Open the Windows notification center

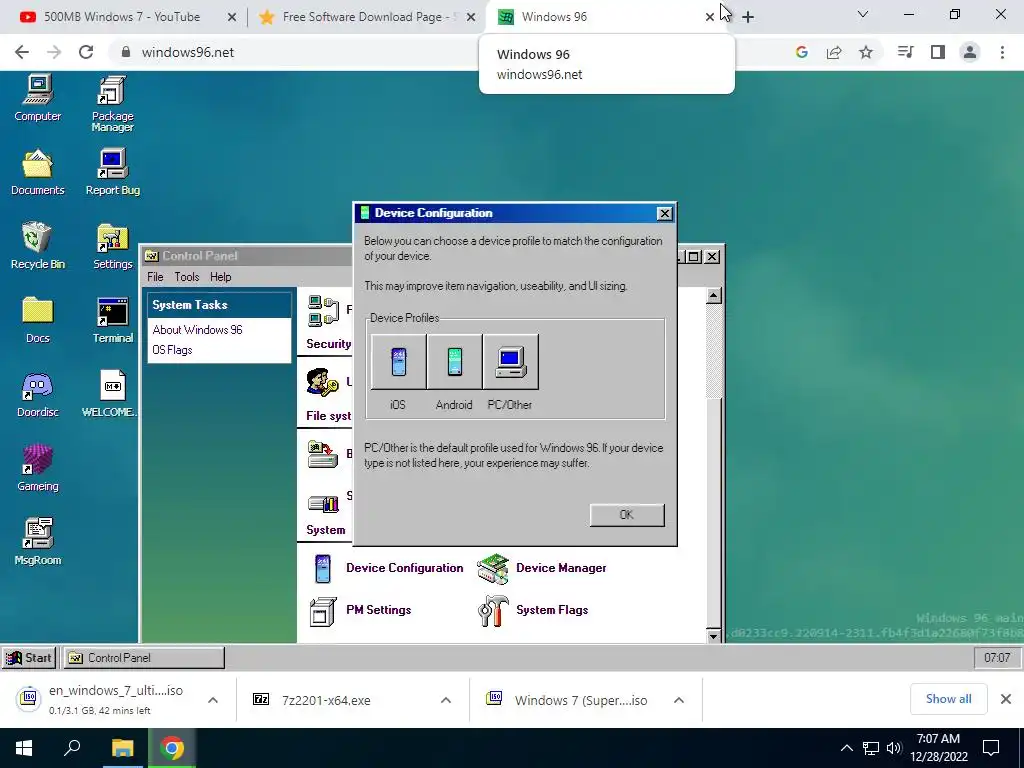[x=991, y=748]
